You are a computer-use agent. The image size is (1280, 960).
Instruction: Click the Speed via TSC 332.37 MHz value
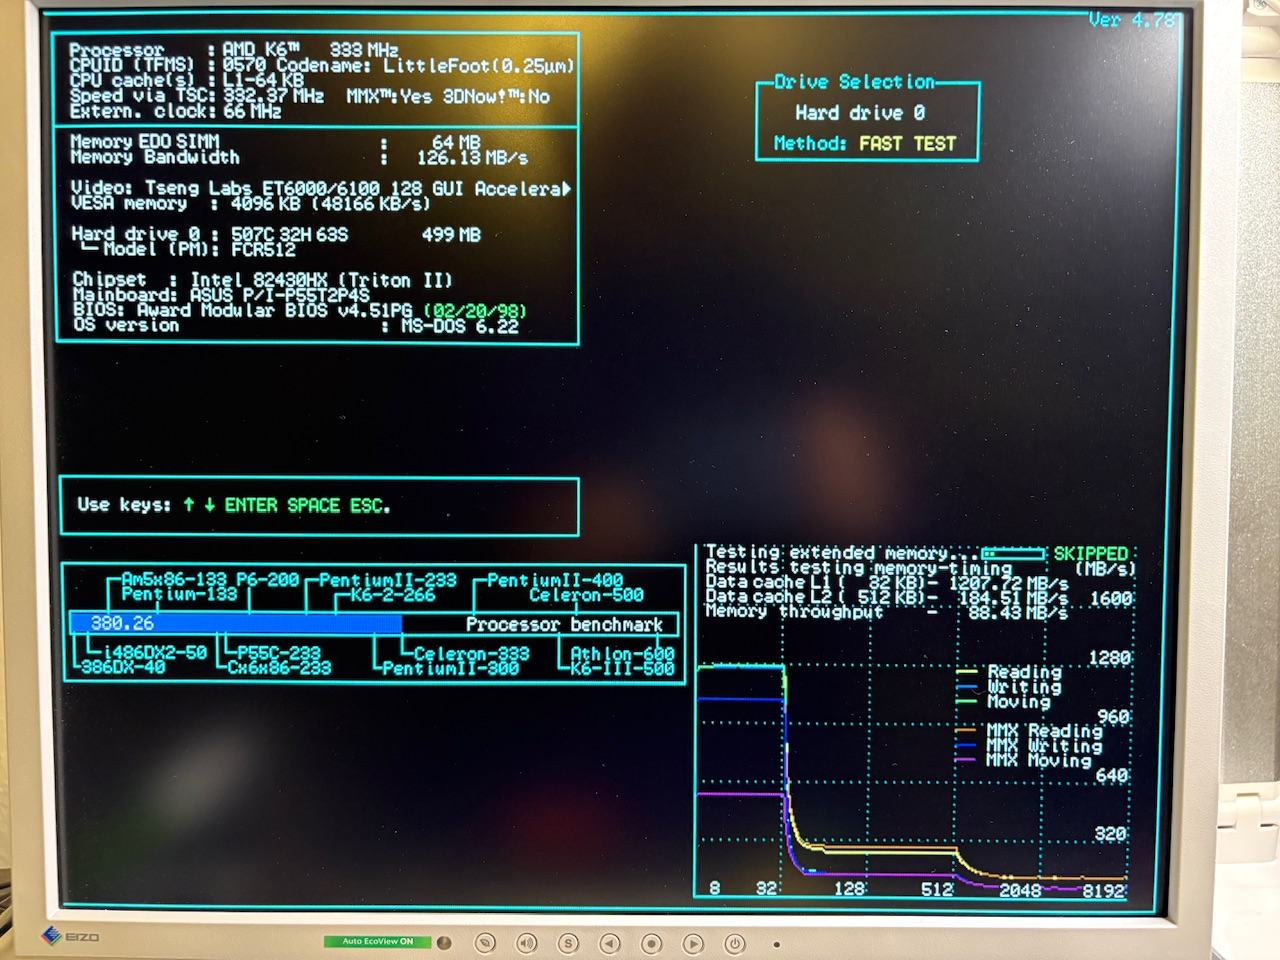[273, 96]
